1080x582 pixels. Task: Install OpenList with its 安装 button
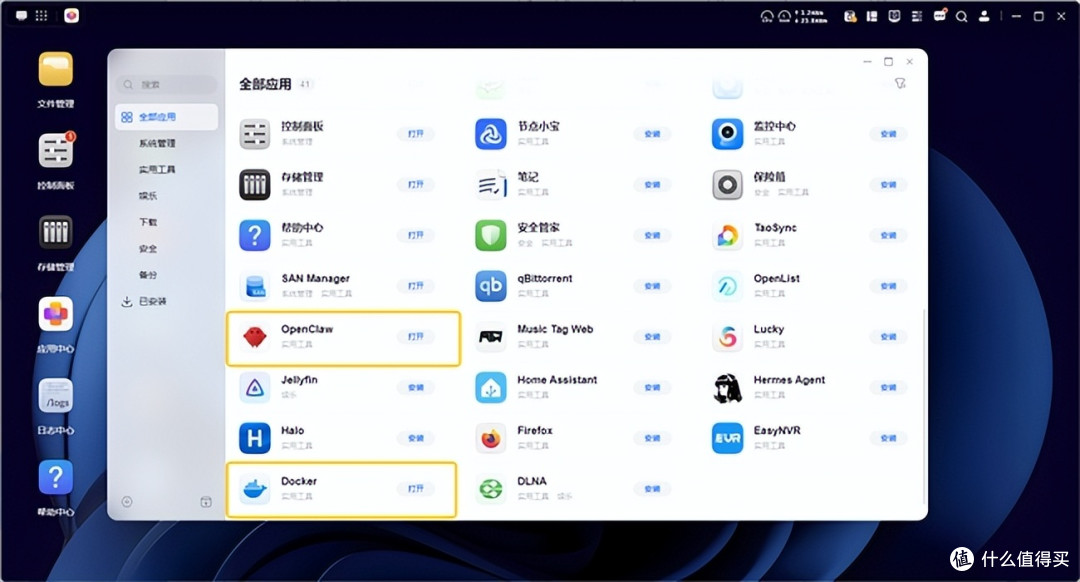888,286
